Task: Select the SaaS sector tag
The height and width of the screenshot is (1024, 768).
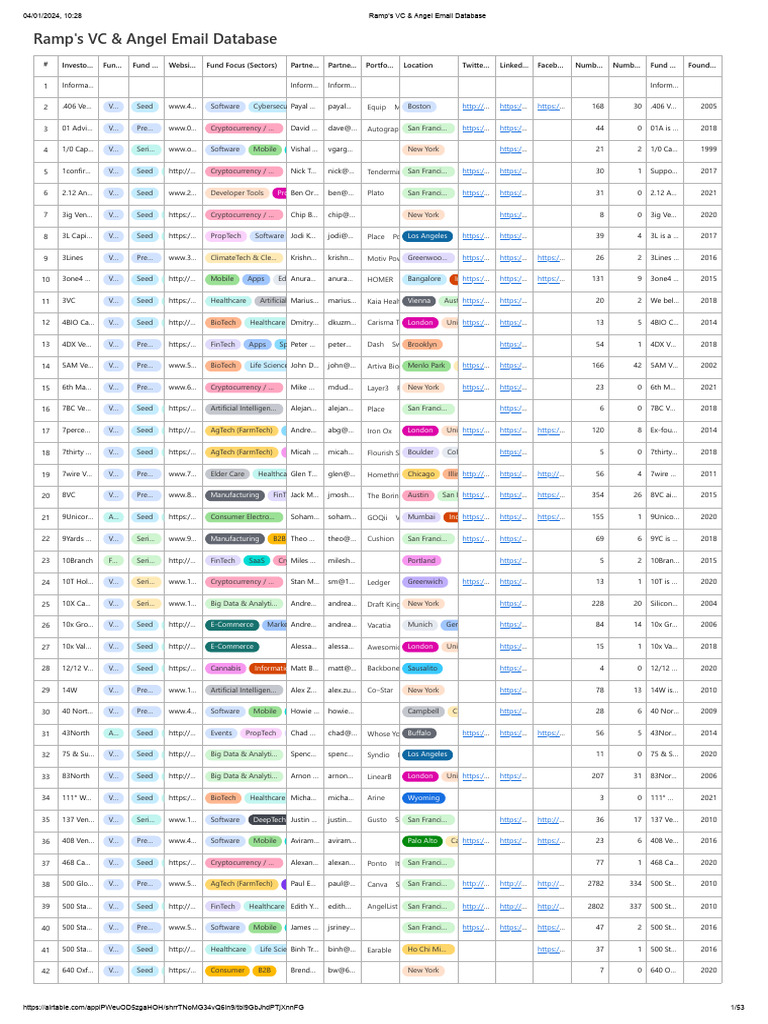Action: 257,561
